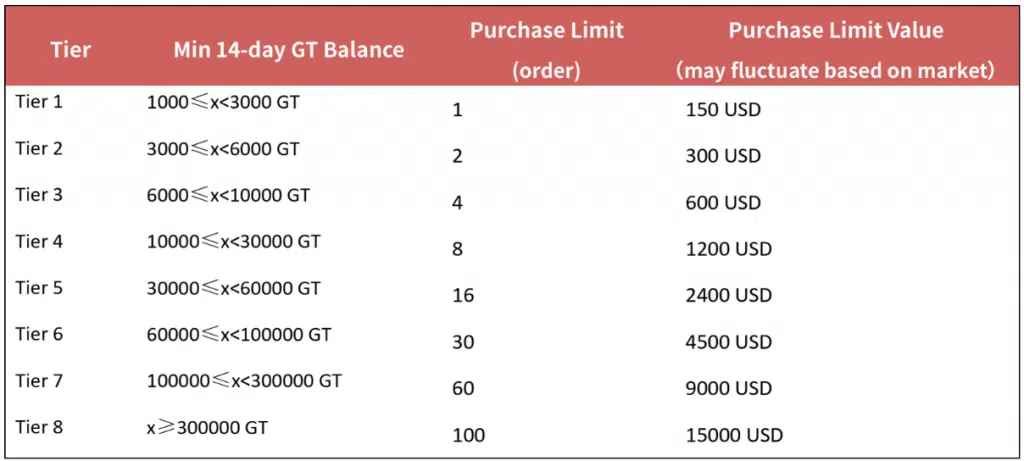
Task: Select the Tier 1 row label
Action: click(39, 102)
